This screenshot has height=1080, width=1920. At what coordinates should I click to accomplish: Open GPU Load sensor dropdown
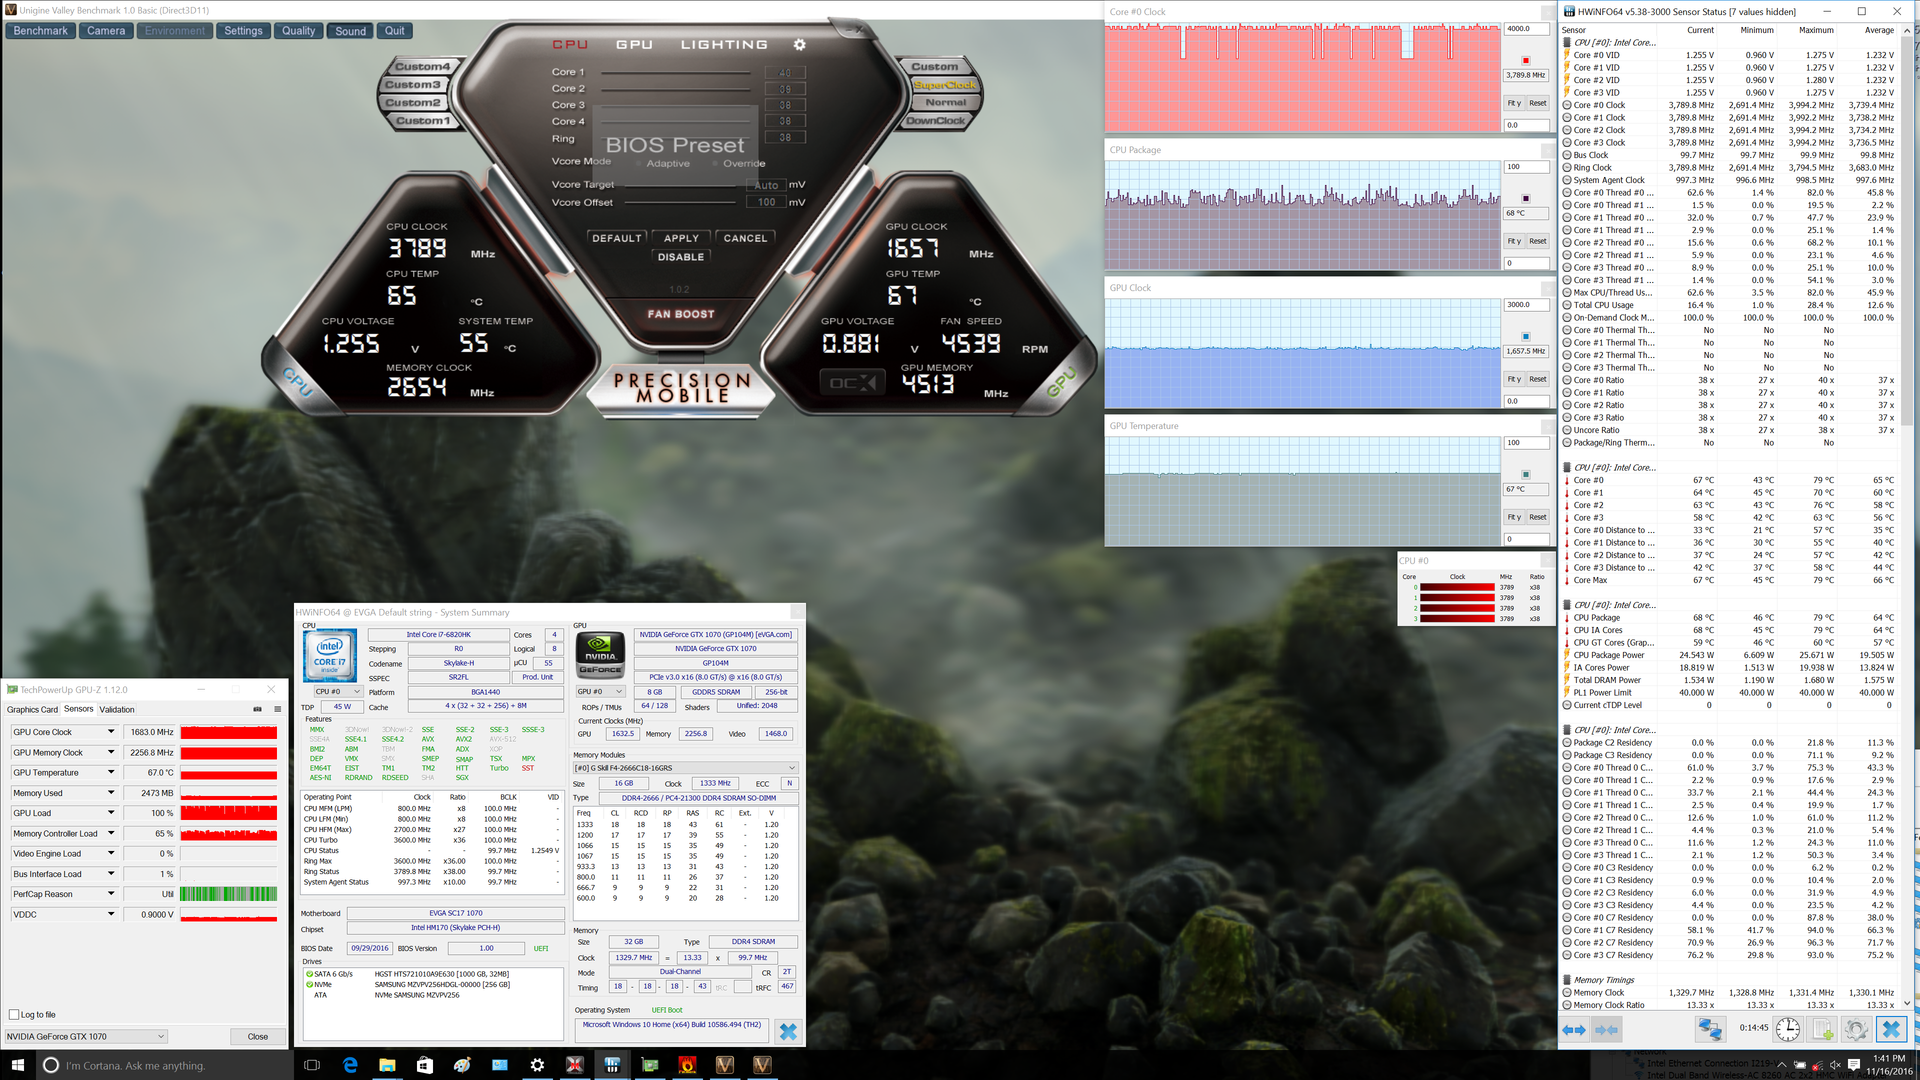pos(111,813)
